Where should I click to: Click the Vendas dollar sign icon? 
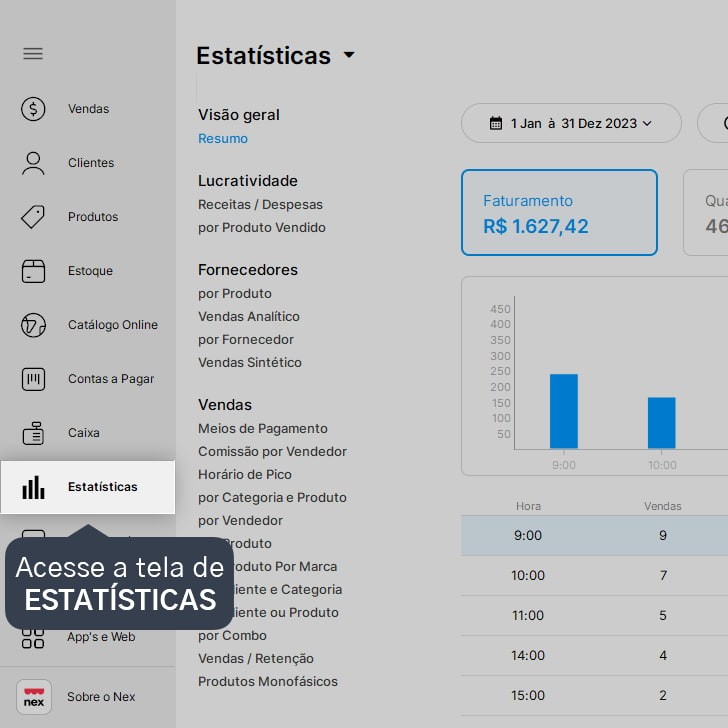click(33, 109)
